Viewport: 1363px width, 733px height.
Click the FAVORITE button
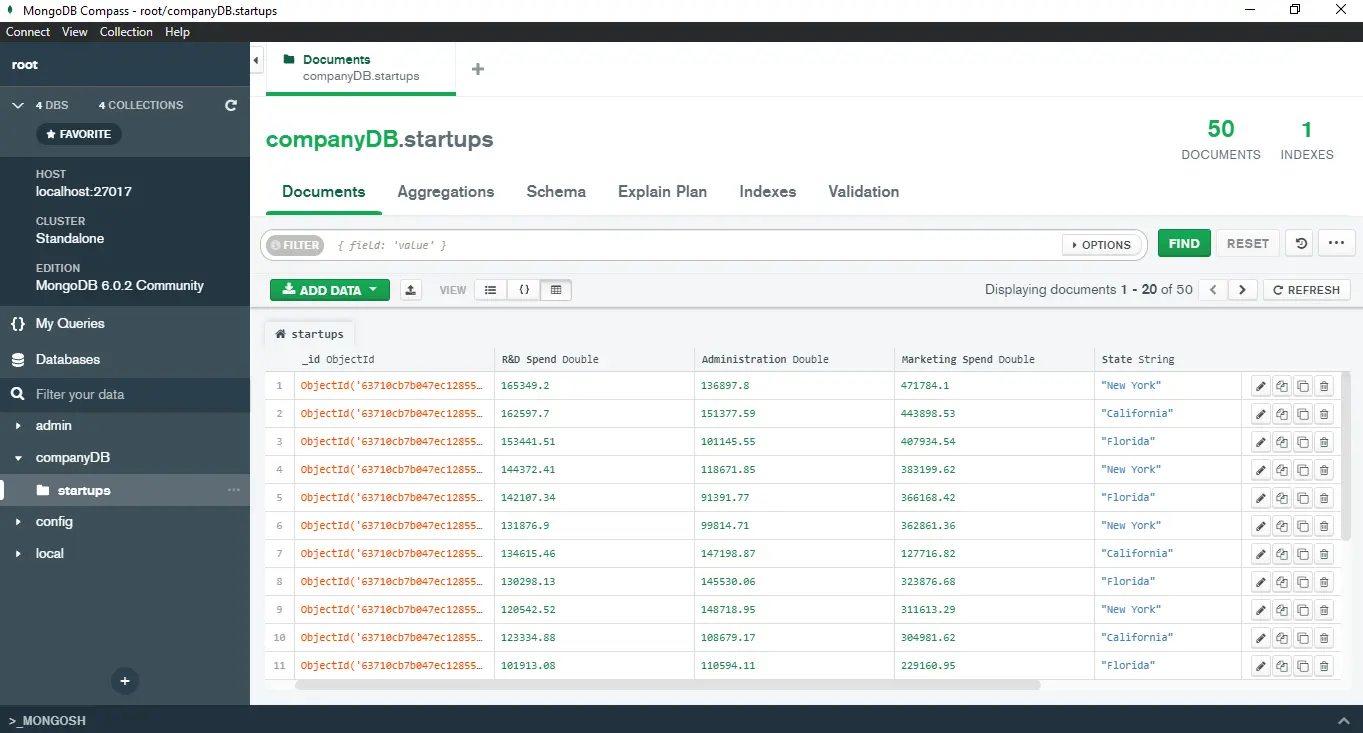point(79,134)
